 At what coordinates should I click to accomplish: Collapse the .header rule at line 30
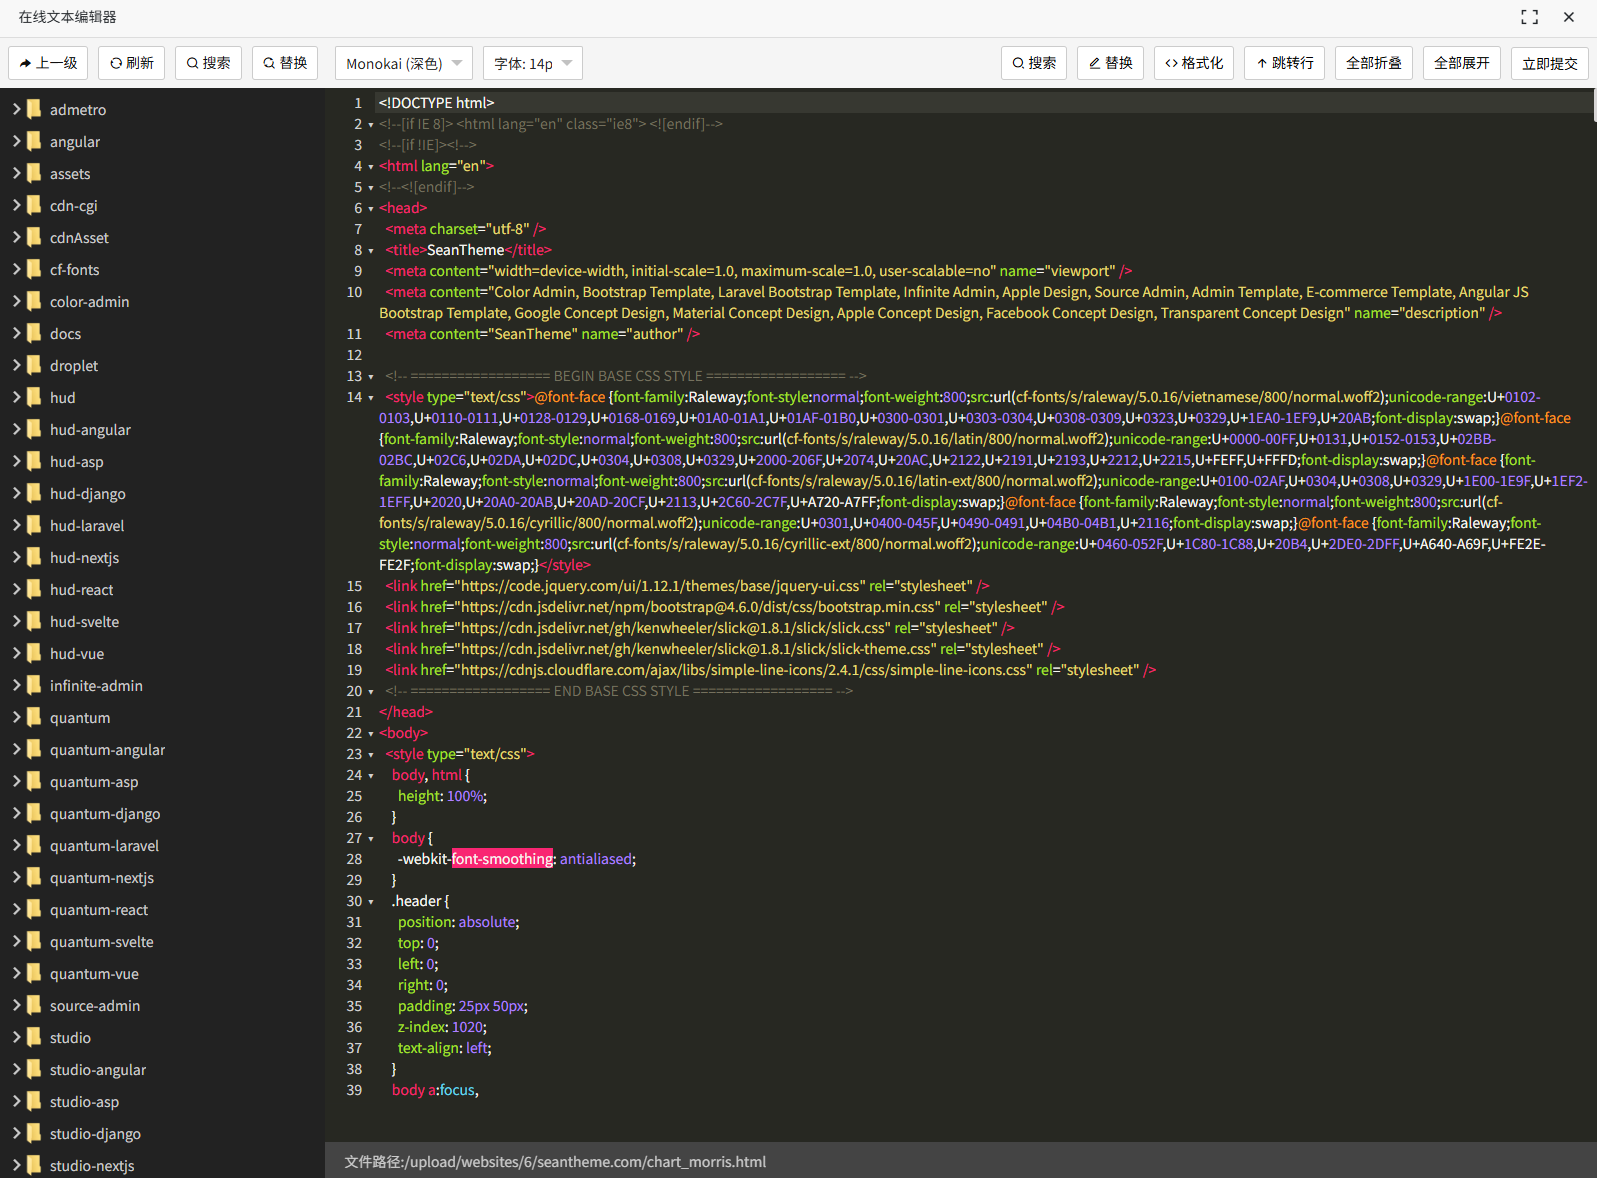coord(371,902)
